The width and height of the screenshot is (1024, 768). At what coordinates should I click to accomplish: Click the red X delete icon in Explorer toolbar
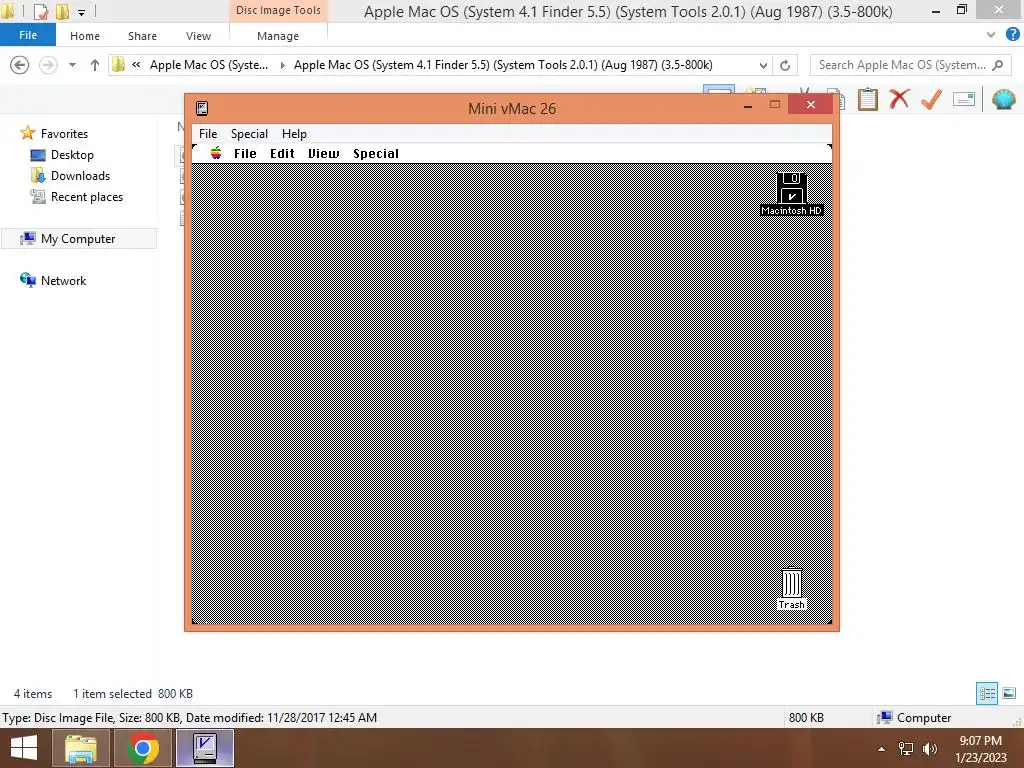coord(899,99)
